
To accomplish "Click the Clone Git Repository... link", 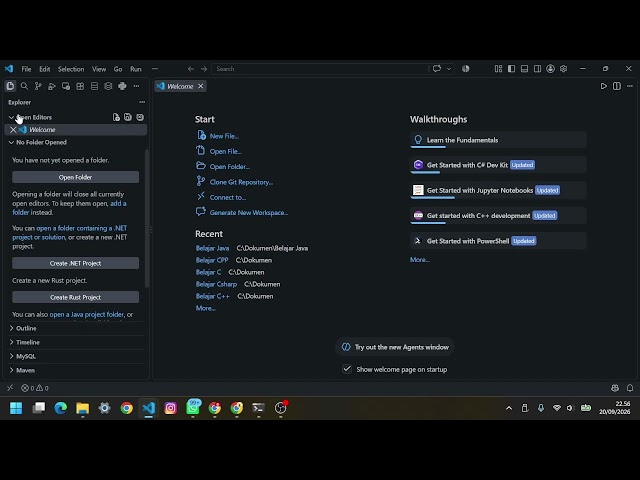I will coord(241,182).
